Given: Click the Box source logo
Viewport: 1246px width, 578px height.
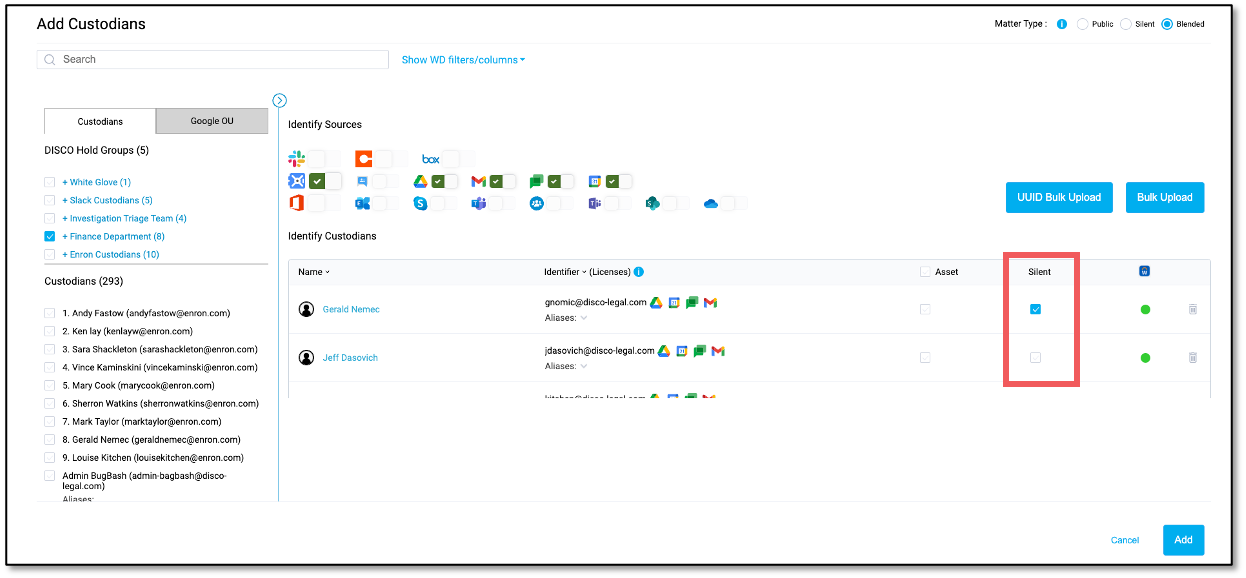Looking at the screenshot, I should (431, 159).
